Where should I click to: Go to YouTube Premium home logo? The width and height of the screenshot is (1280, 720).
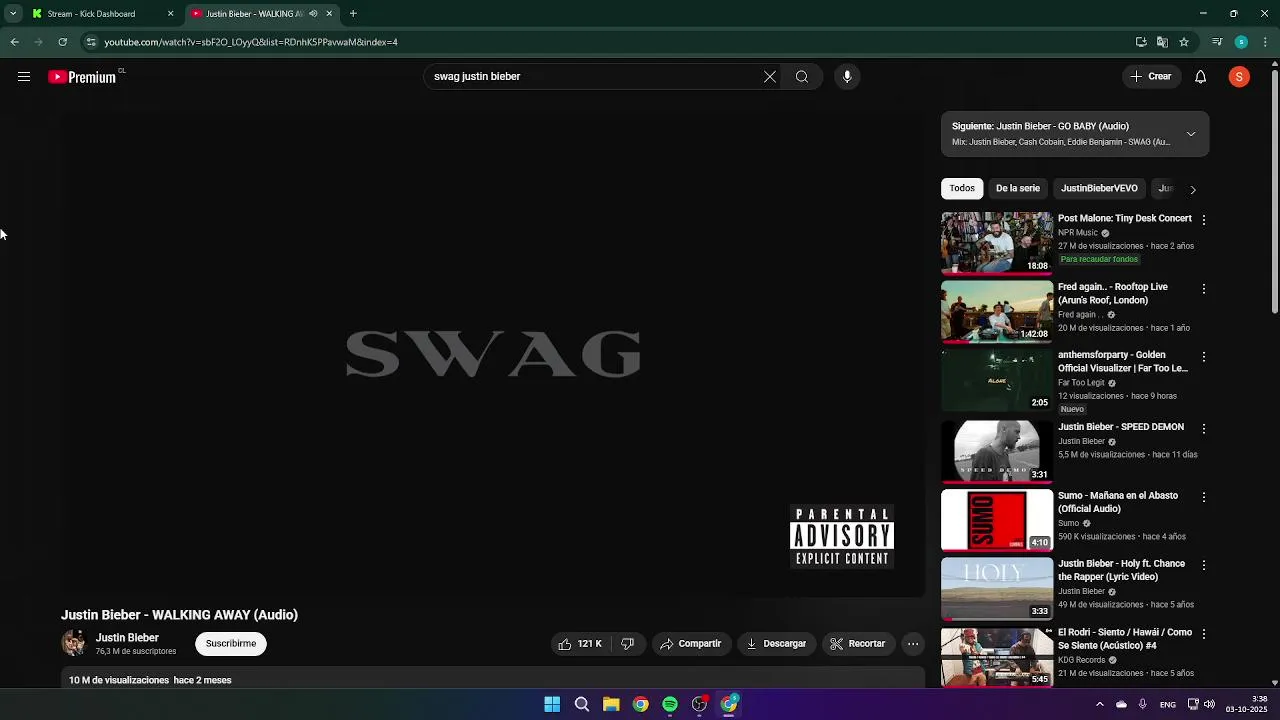pos(84,77)
